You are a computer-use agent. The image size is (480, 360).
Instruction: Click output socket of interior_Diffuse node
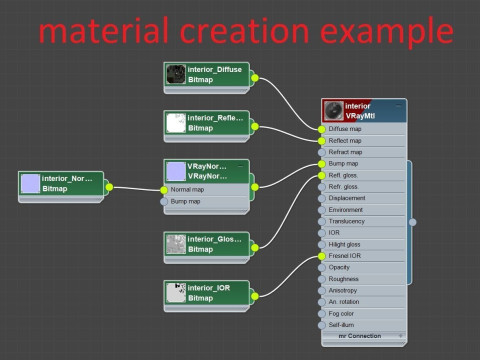[x=255, y=78]
